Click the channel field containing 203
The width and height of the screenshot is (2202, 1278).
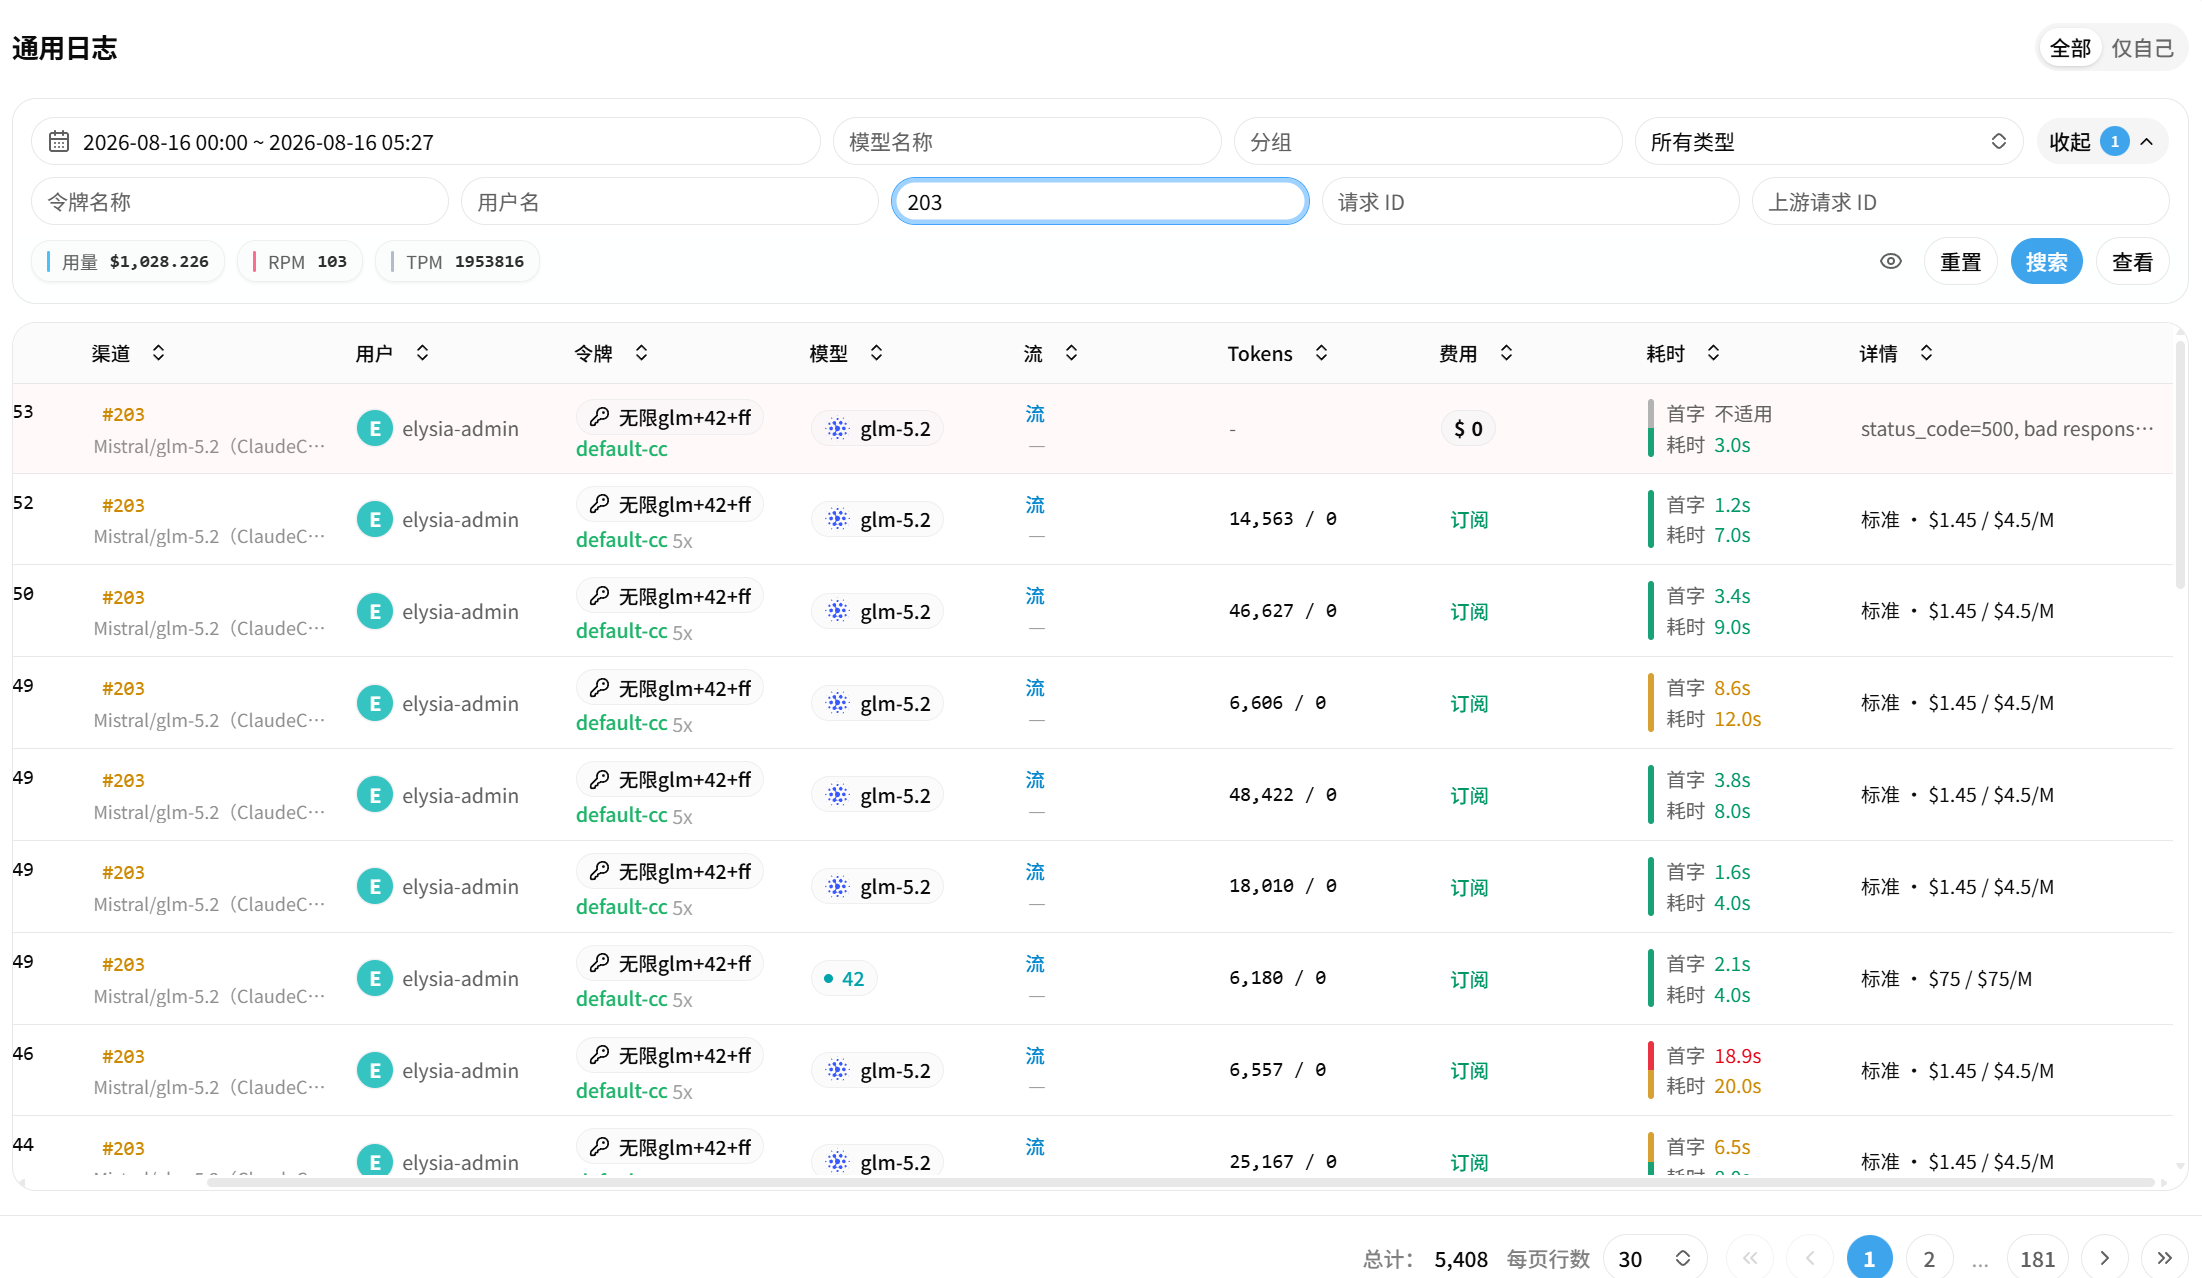tap(1100, 202)
